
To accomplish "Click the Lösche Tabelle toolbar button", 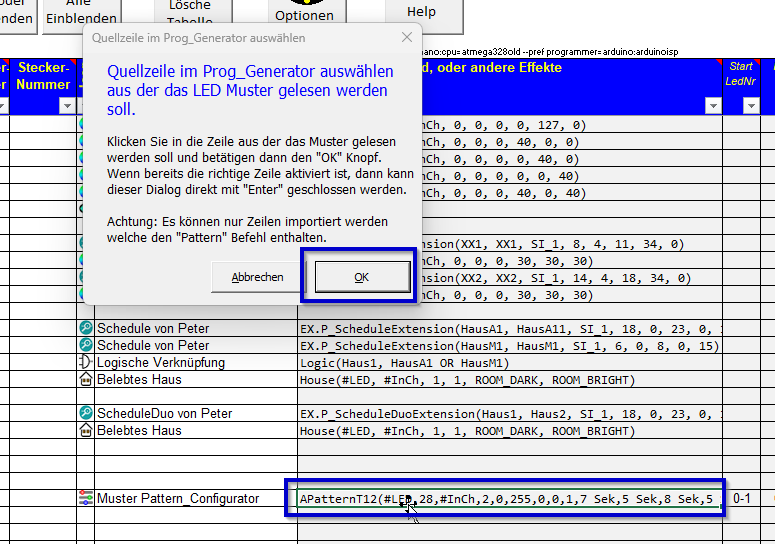I will coord(189,12).
